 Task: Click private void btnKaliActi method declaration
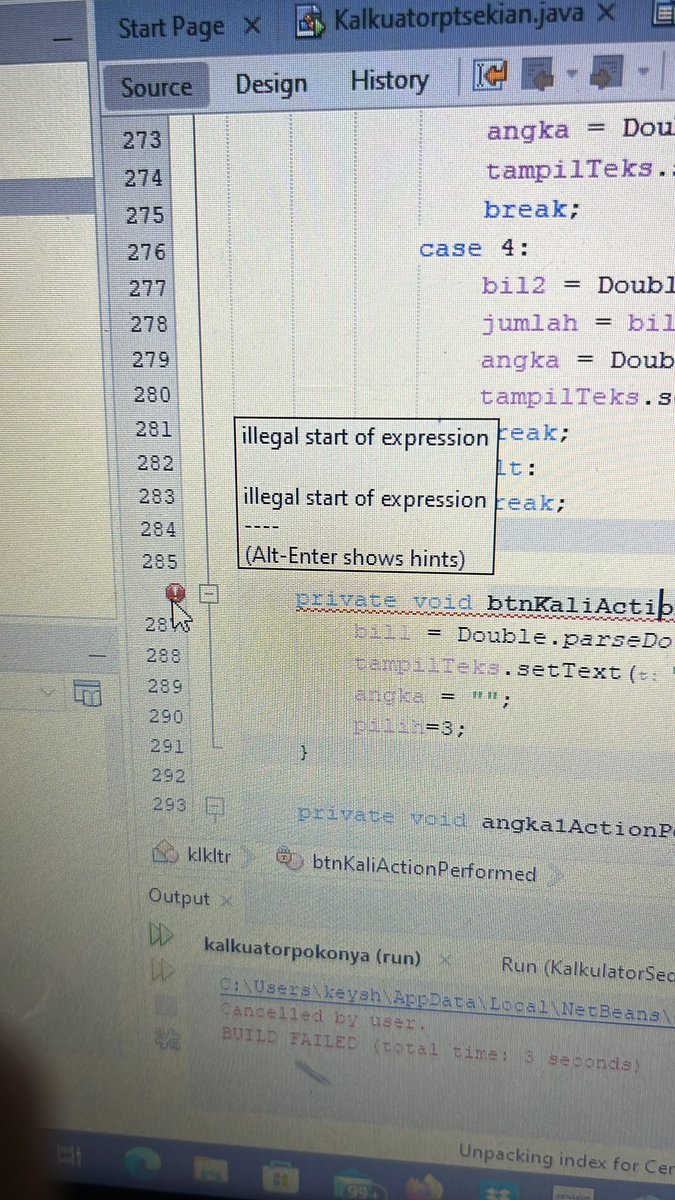coord(484,603)
